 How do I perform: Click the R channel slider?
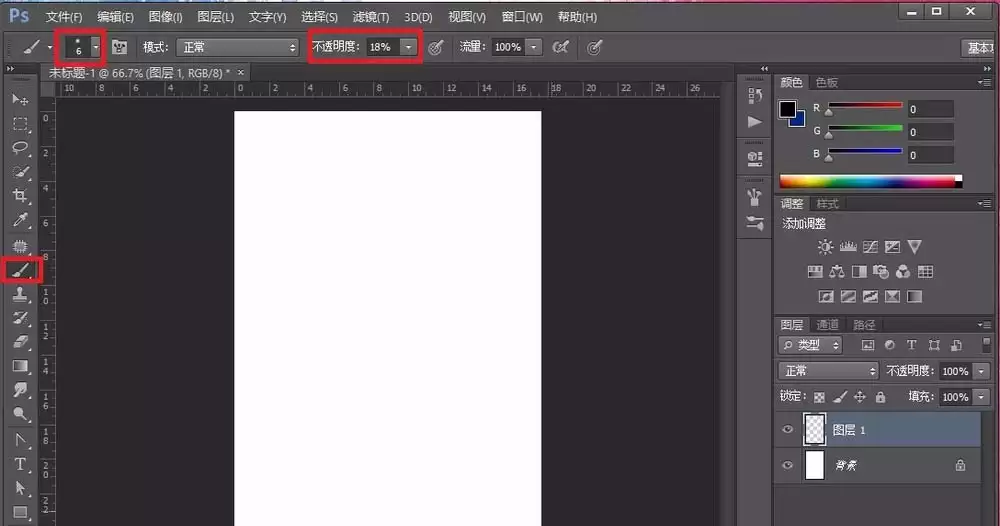(x=865, y=107)
